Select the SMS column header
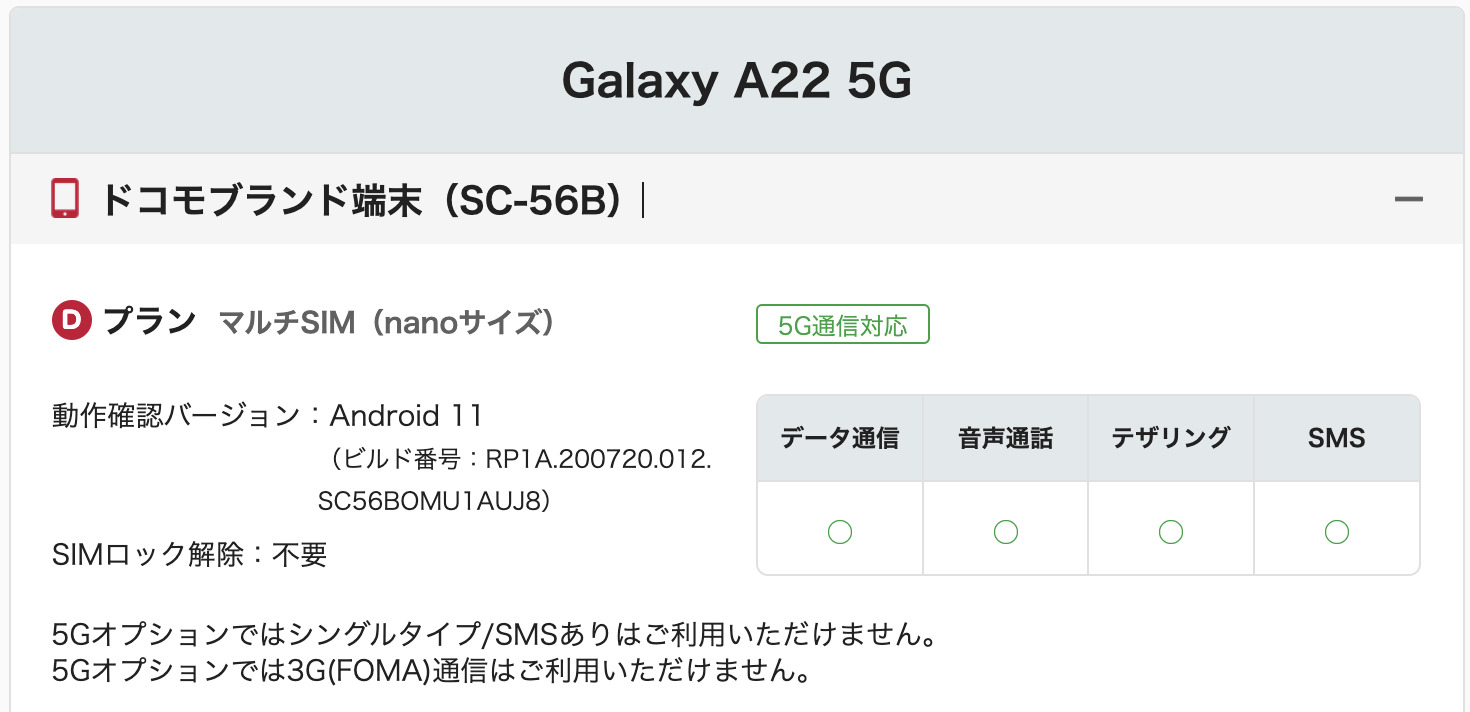Viewport: 1470px width, 712px height. click(x=1336, y=438)
